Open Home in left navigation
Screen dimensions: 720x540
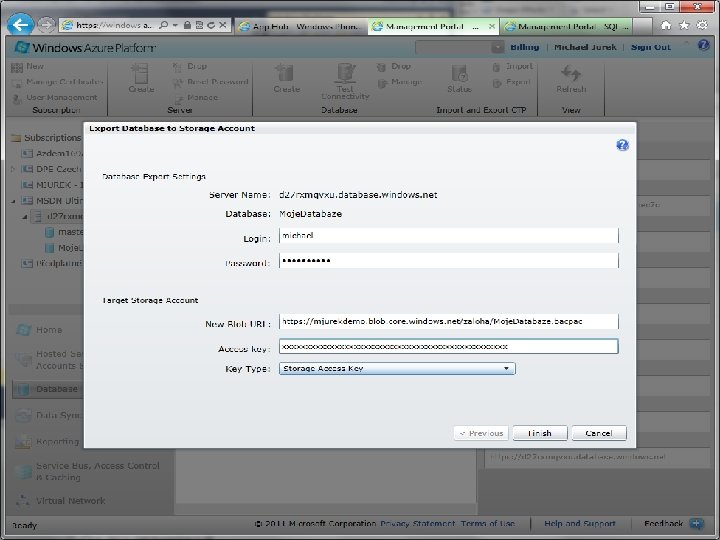point(39,330)
